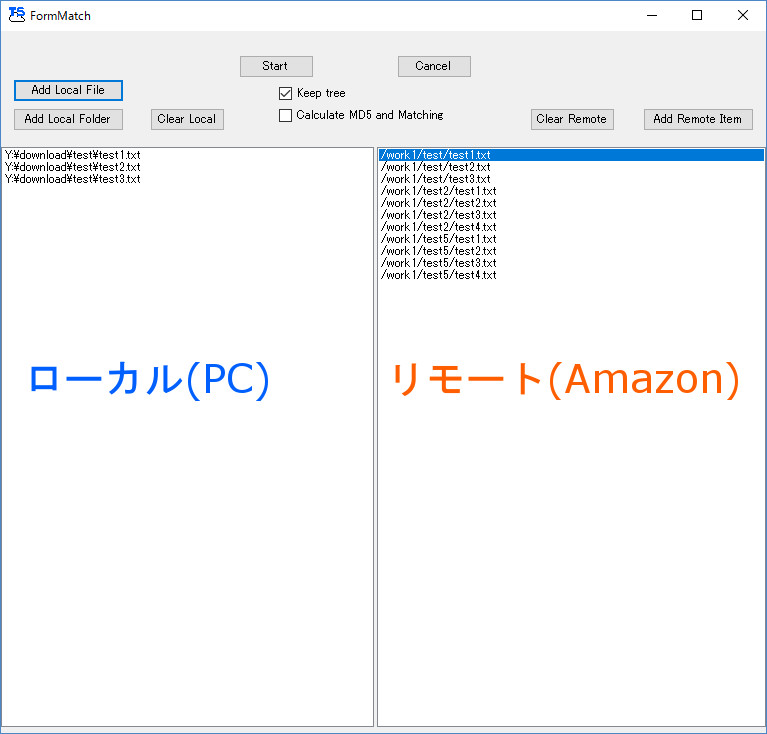Enable Calculate MD5 and Matching checkbox

click(x=286, y=115)
